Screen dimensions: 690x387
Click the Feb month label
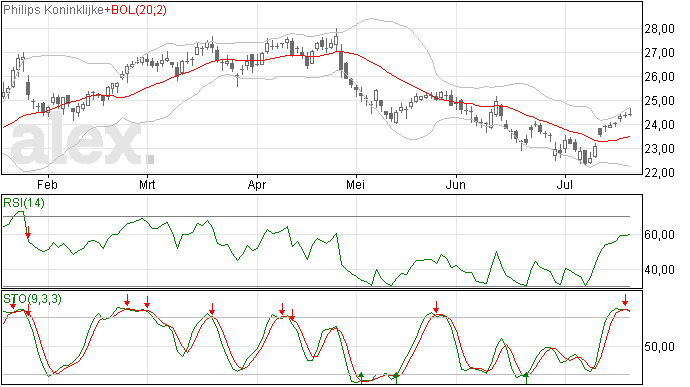click(47, 184)
